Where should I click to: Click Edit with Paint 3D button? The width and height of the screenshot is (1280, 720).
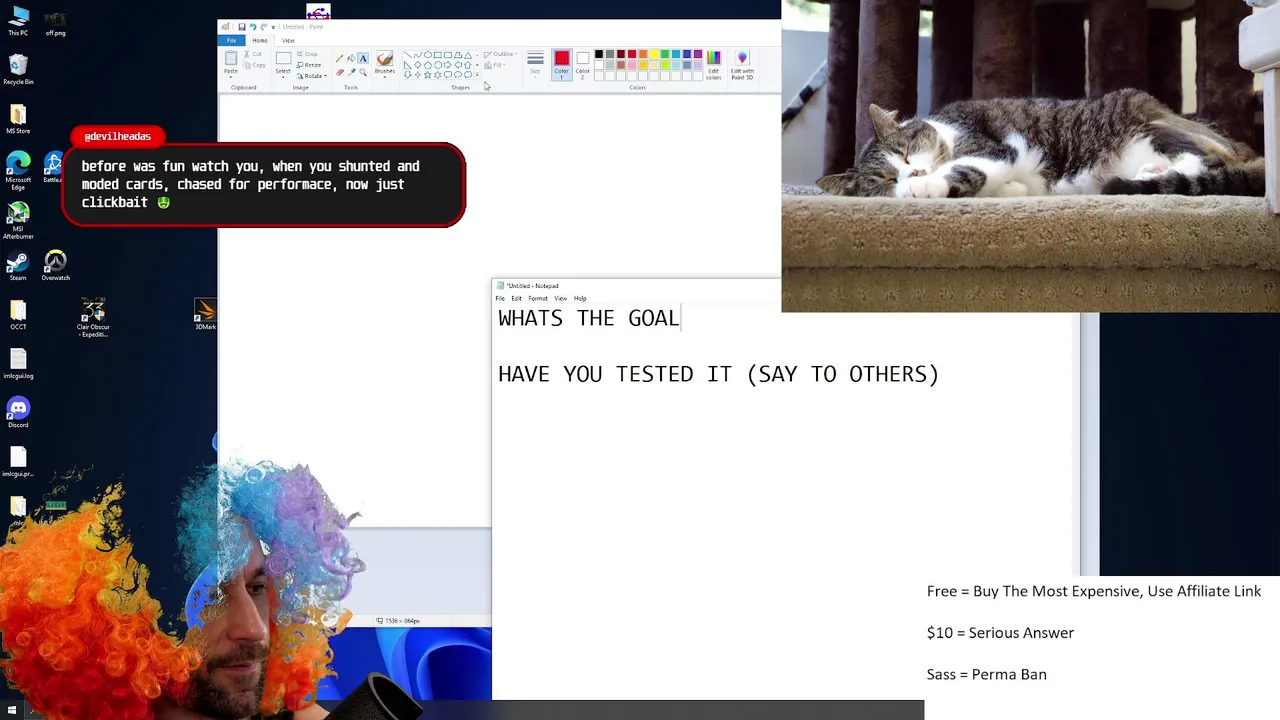(x=742, y=65)
